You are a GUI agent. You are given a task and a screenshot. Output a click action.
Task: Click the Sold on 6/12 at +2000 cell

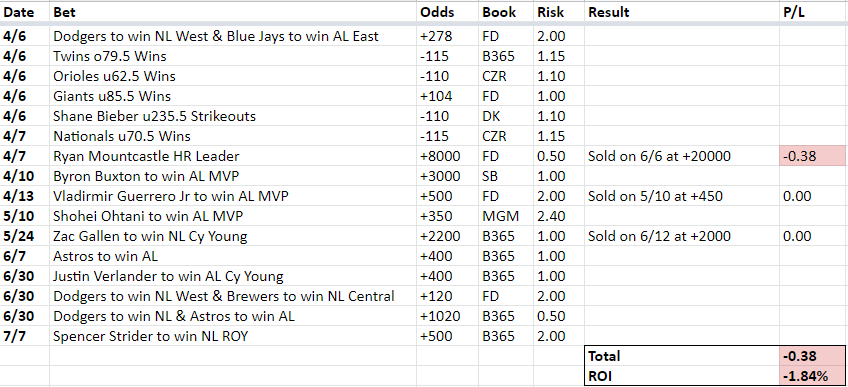tap(682, 236)
